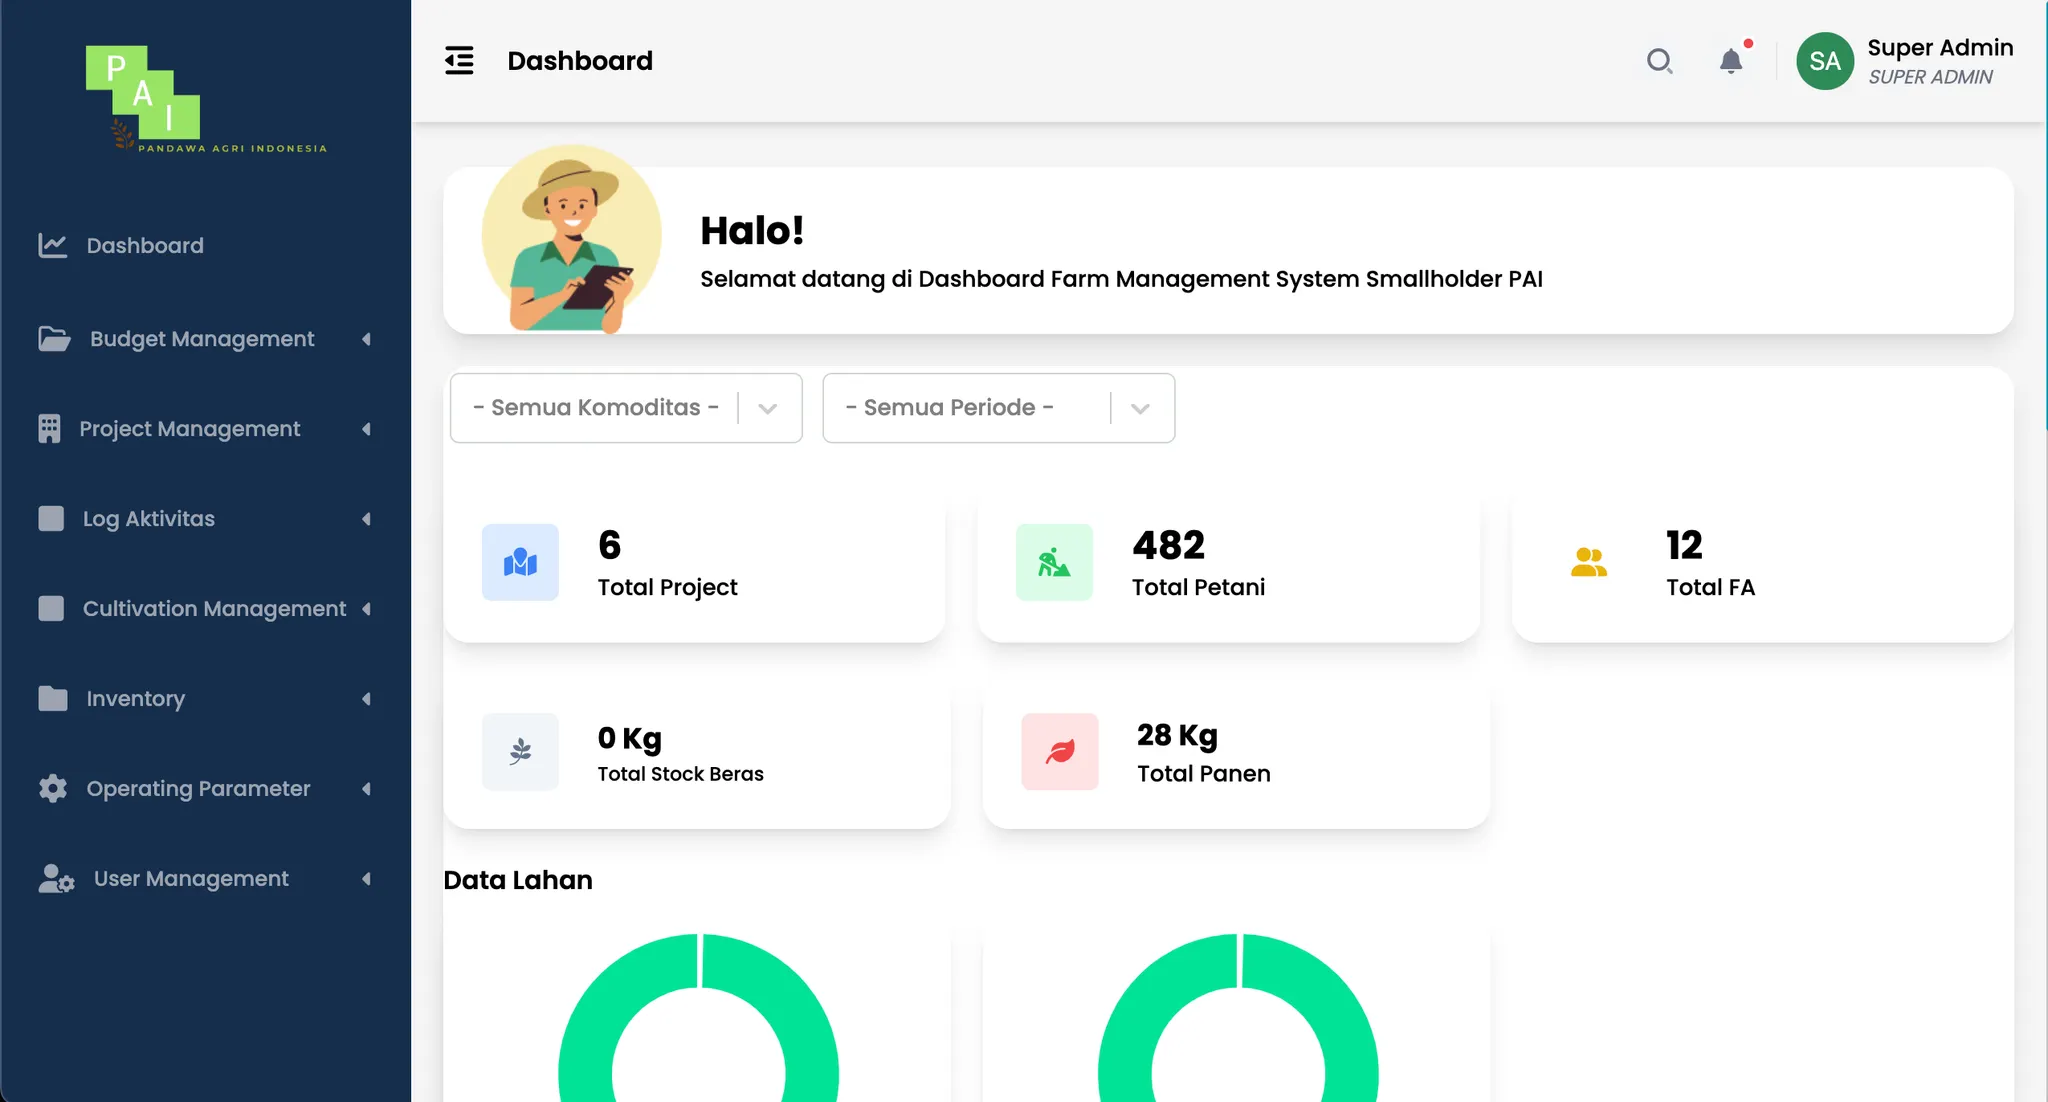Open the Semua Komoditas dropdown
Viewport: 2048px width, 1102px height.
[x=626, y=408]
